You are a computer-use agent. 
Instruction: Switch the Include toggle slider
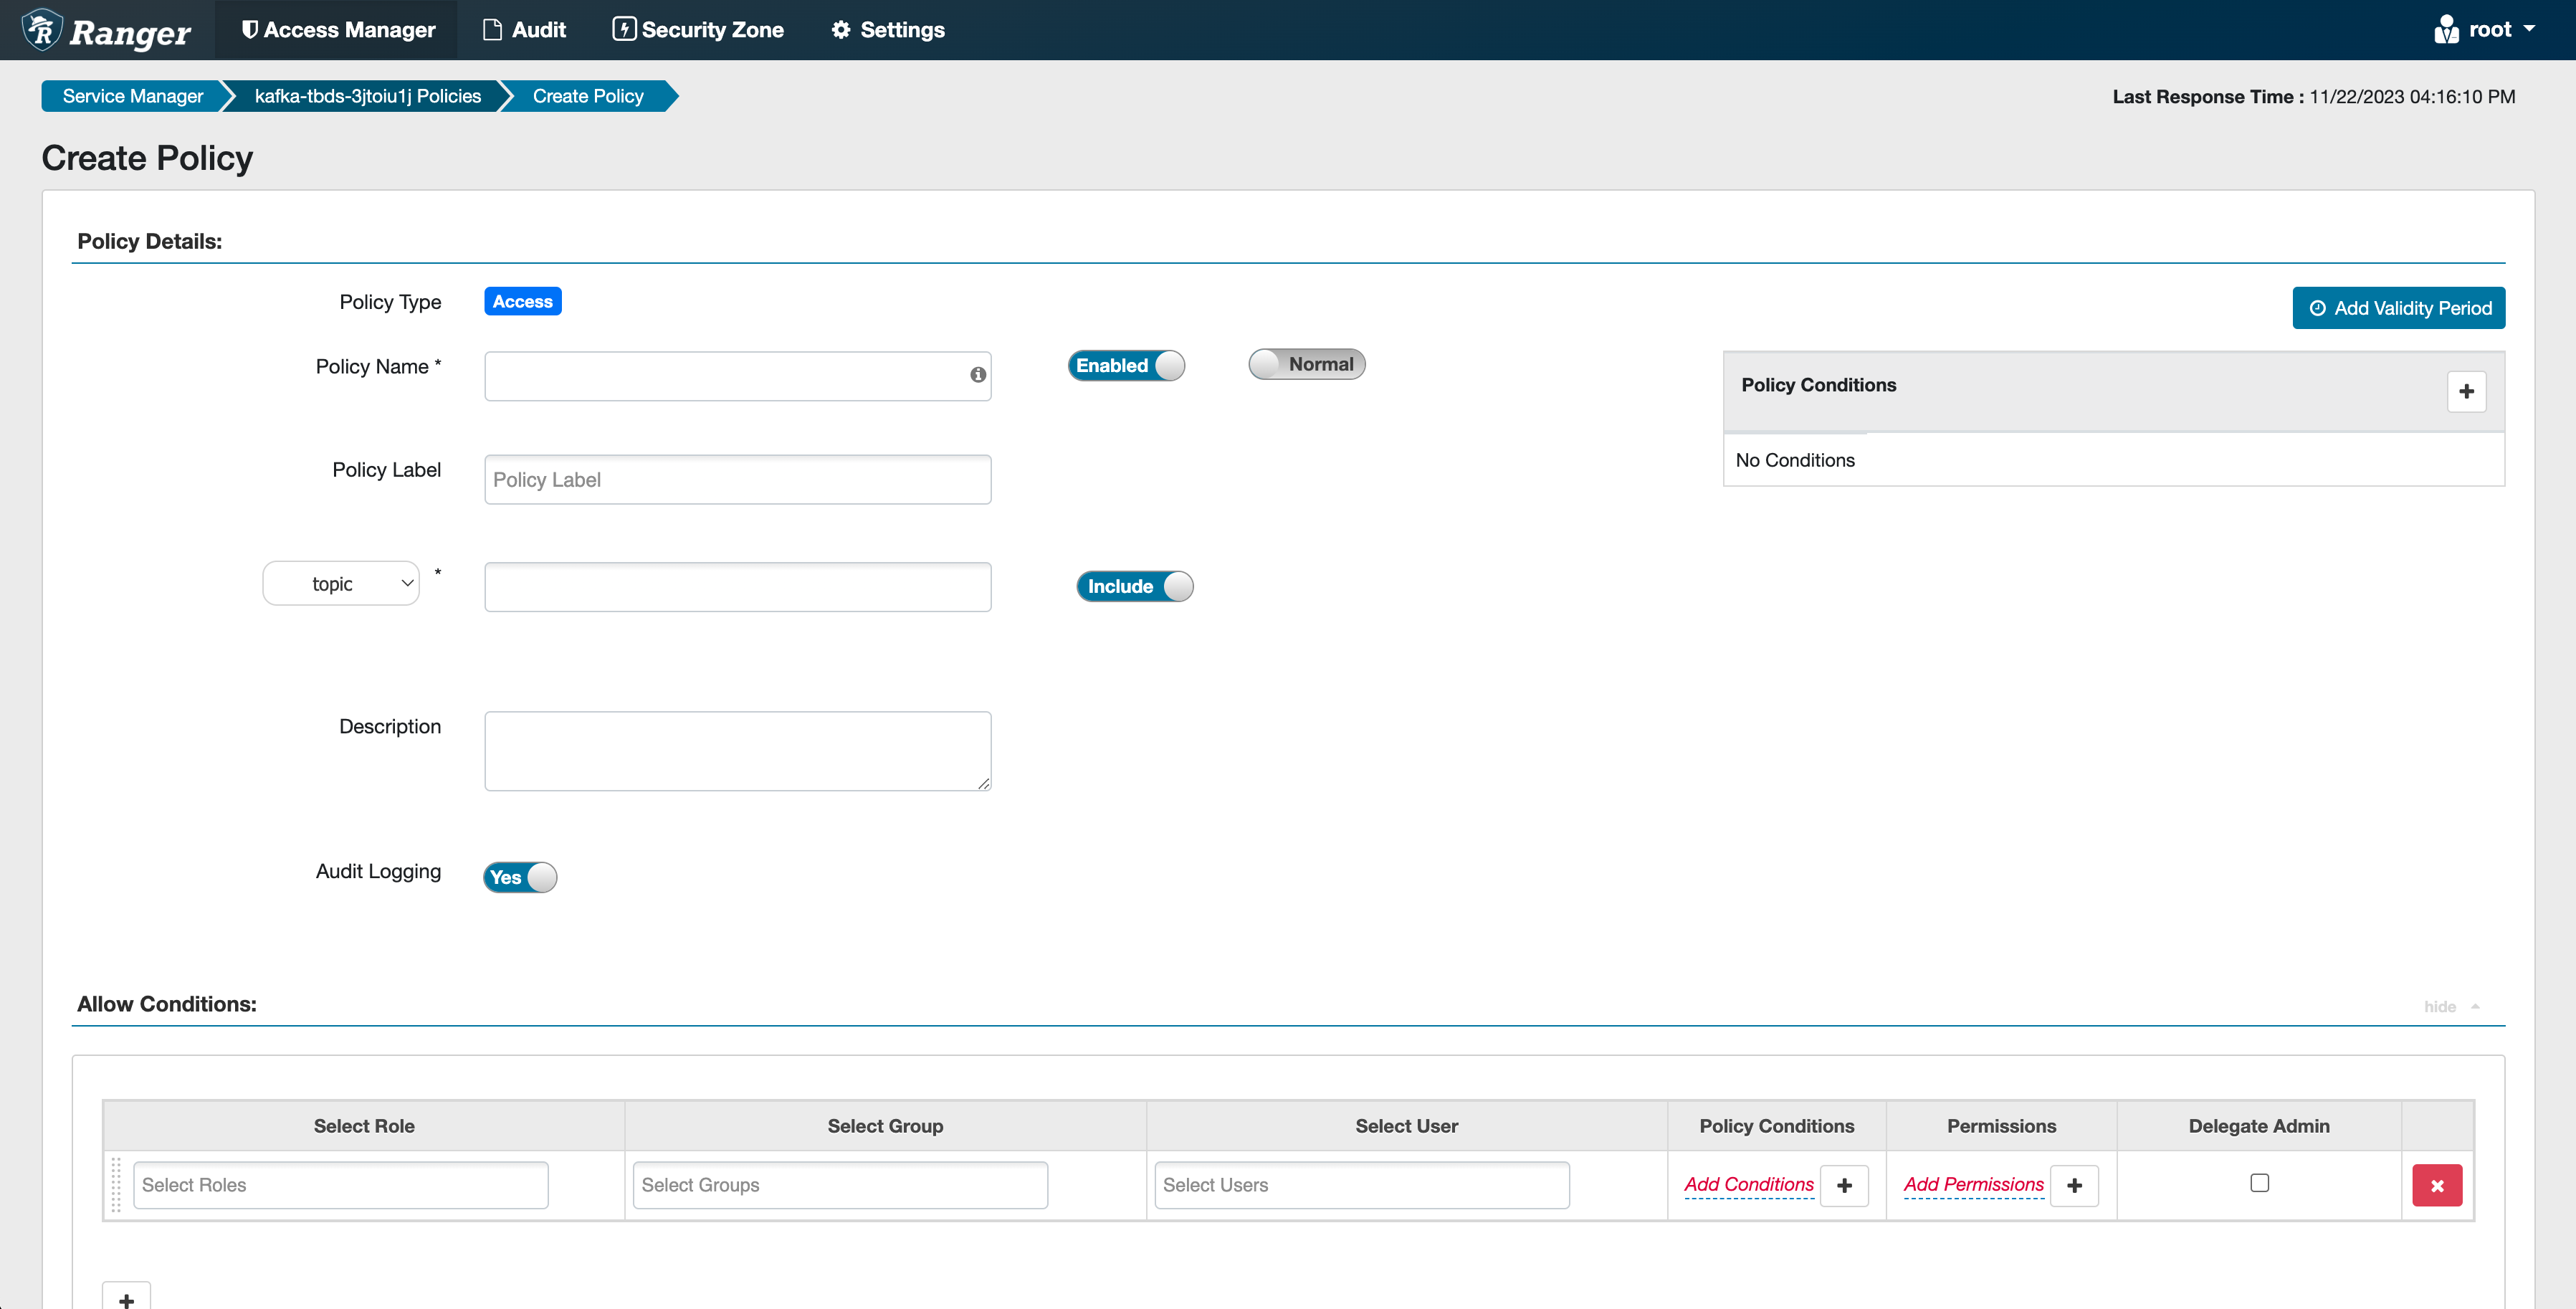[1134, 587]
